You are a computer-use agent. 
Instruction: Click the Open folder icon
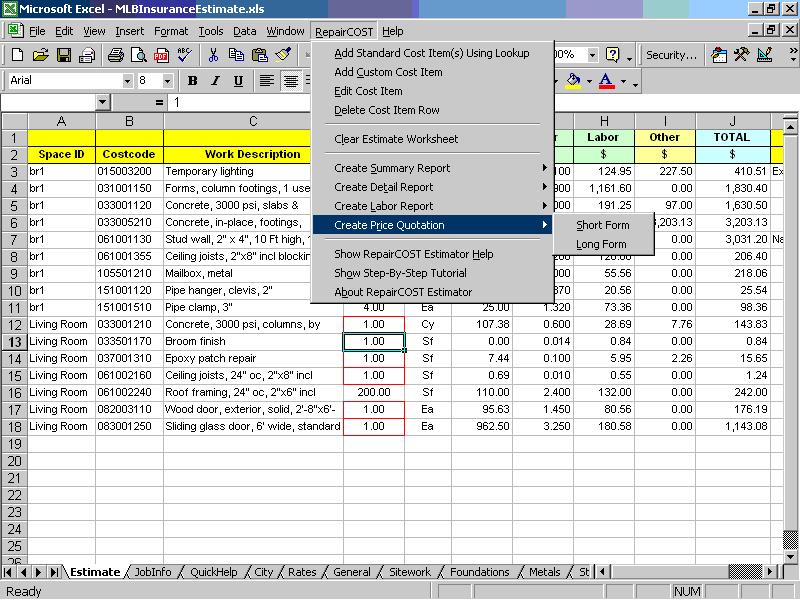point(41,55)
